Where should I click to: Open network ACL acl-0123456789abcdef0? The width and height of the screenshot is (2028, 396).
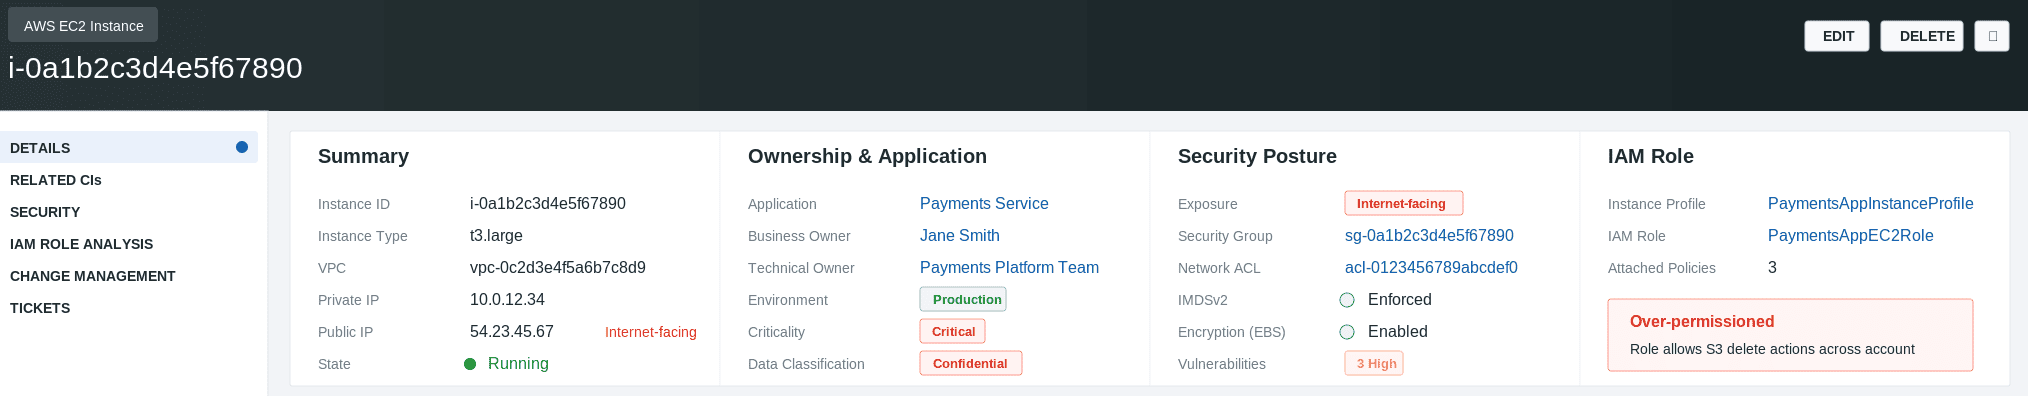click(1431, 267)
